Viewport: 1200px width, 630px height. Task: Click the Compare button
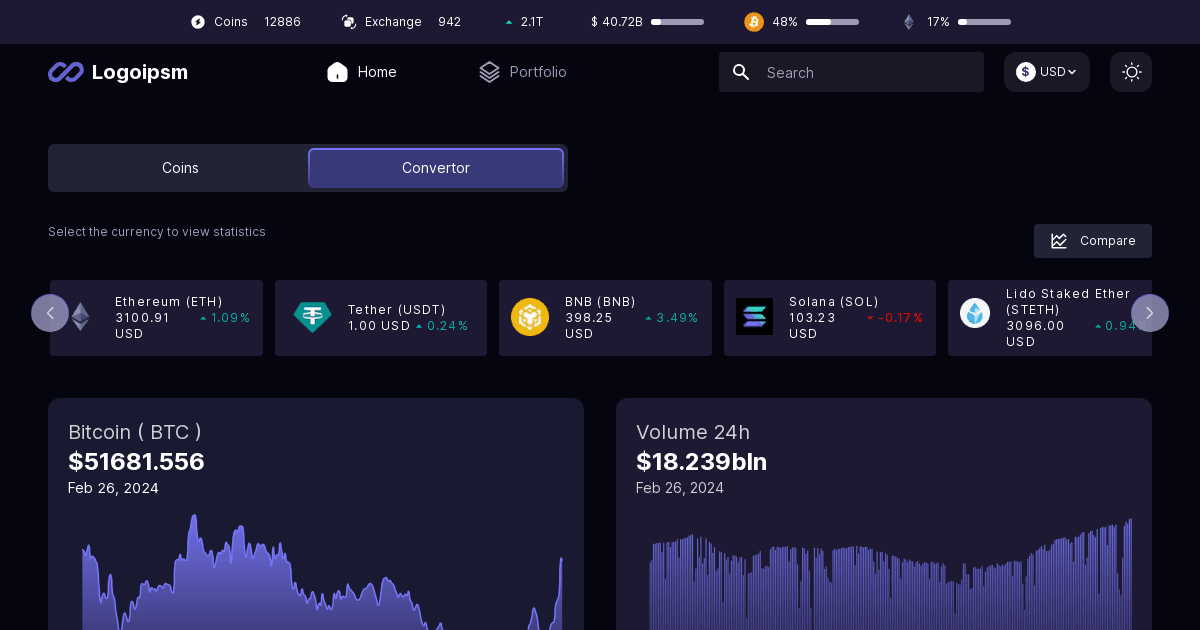[1093, 241]
